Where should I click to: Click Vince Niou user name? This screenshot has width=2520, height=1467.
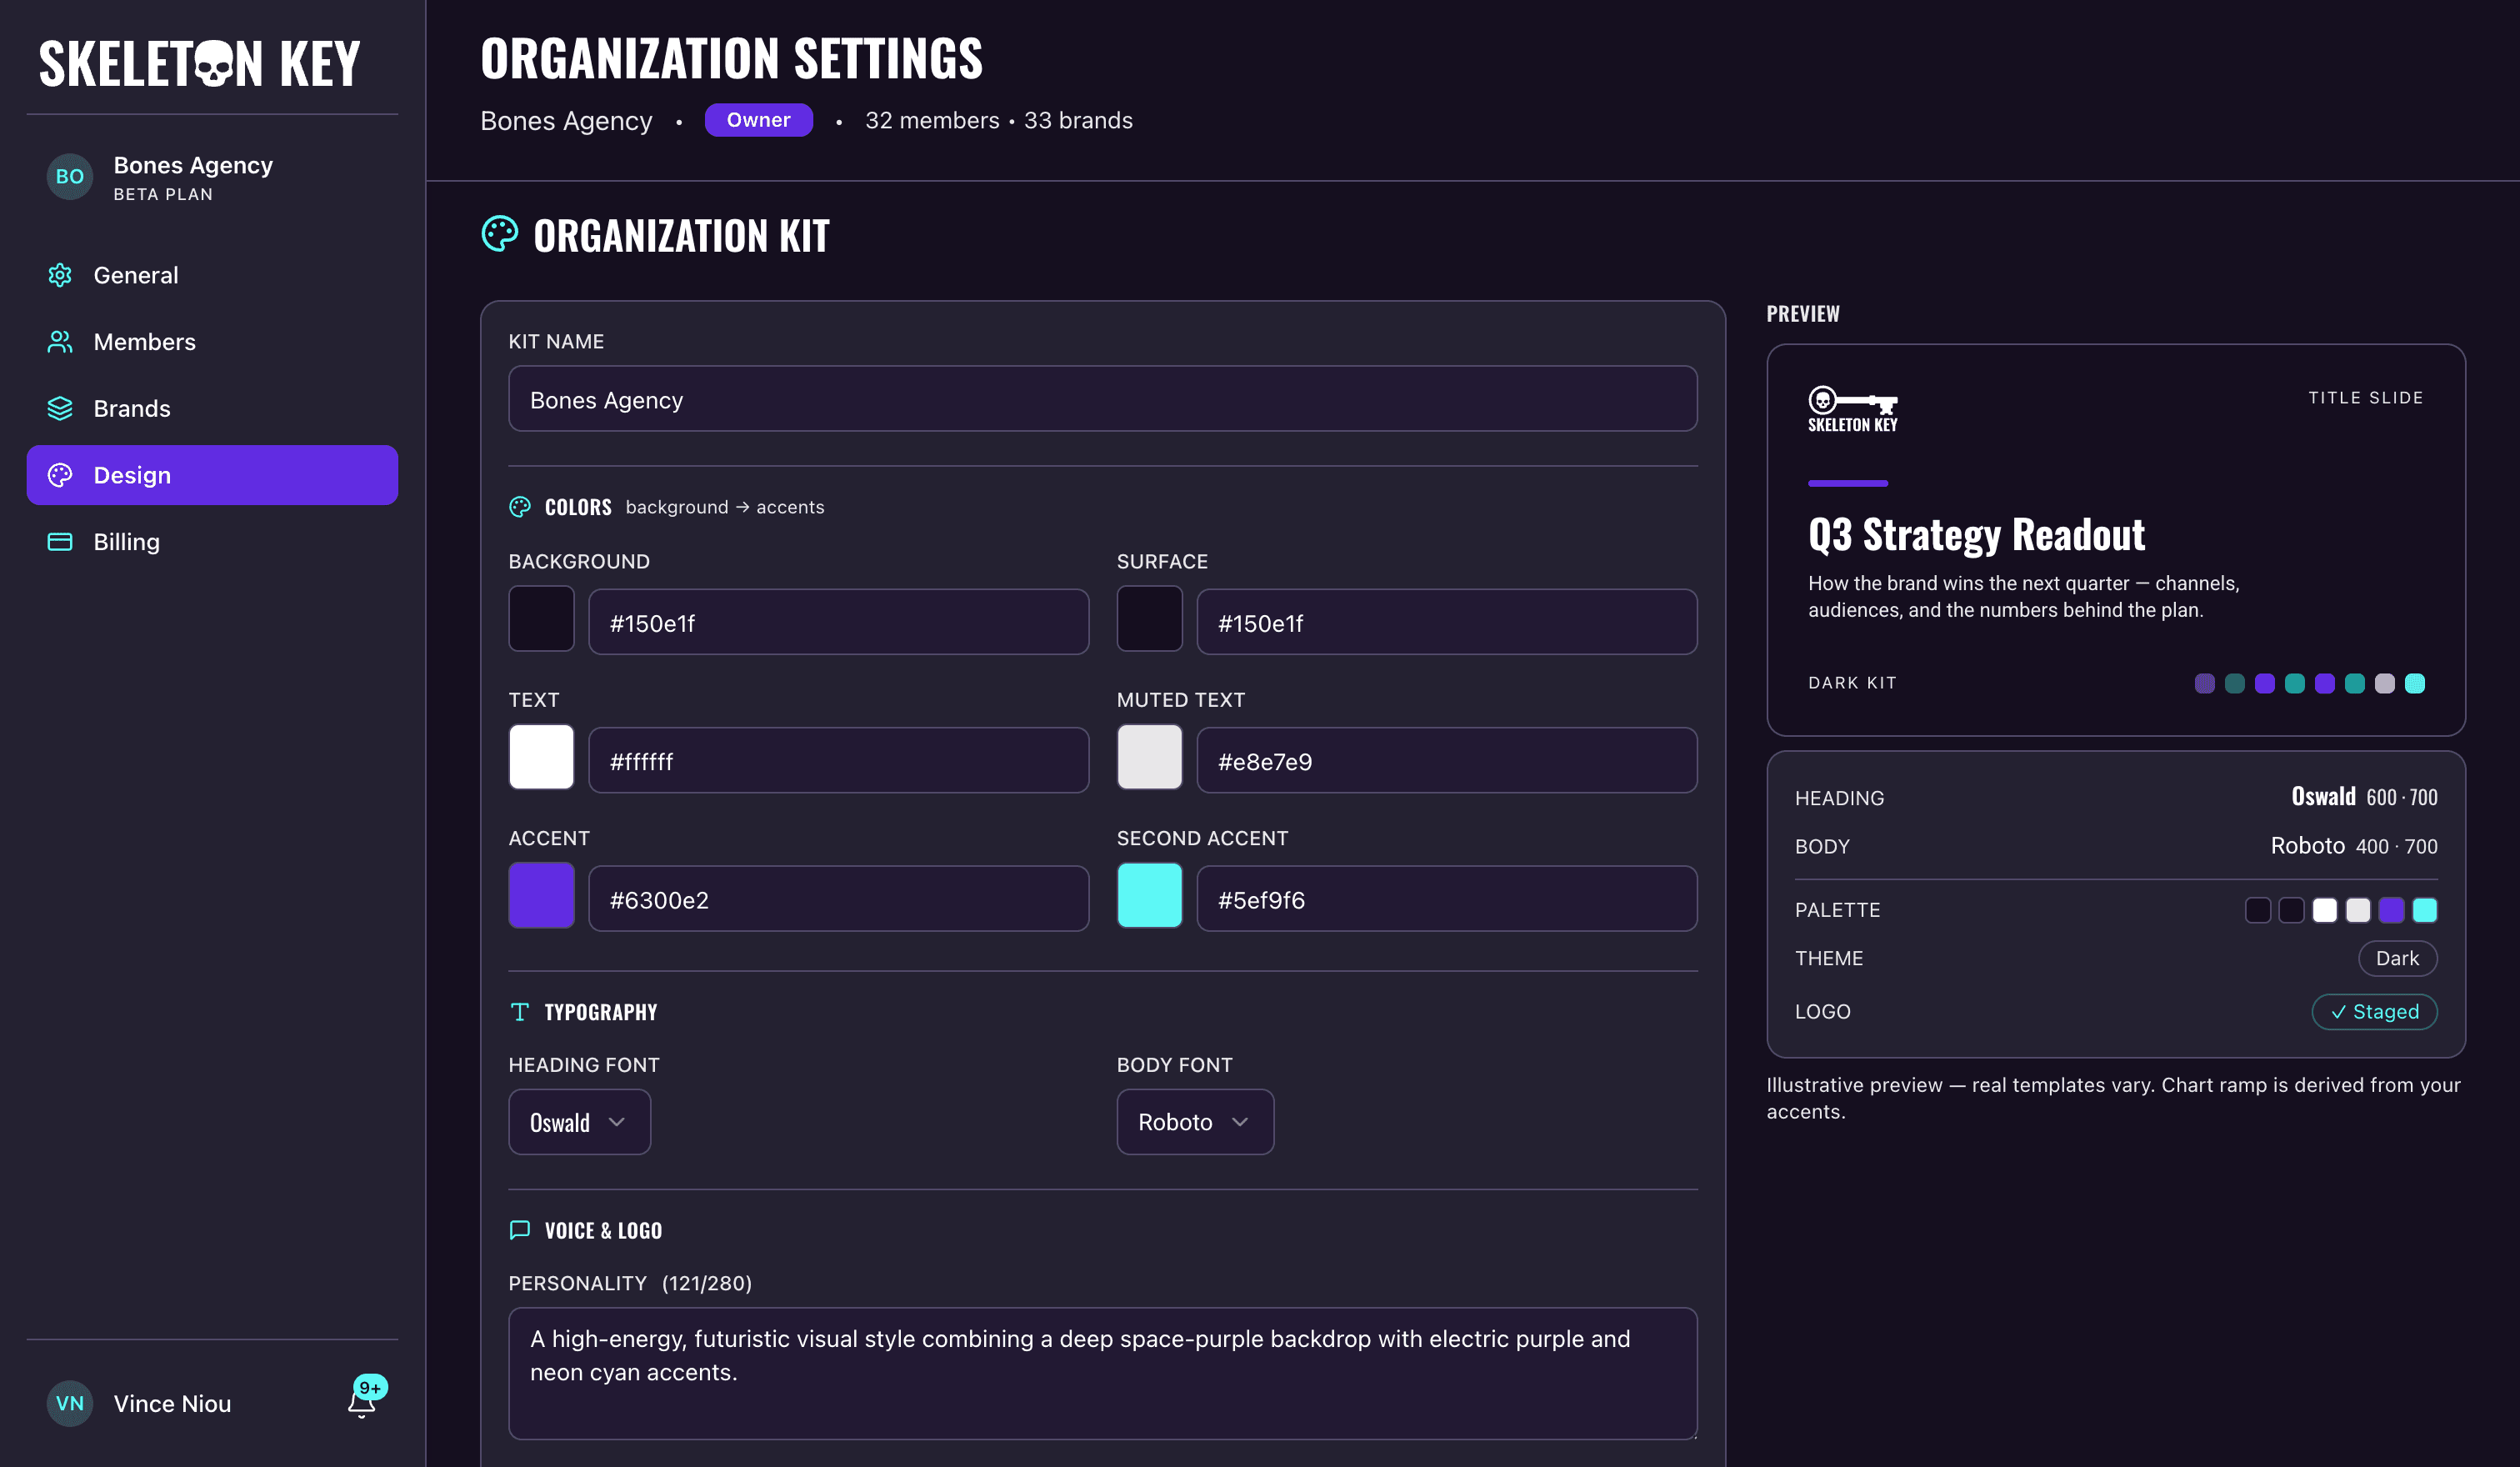[x=172, y=1404]
